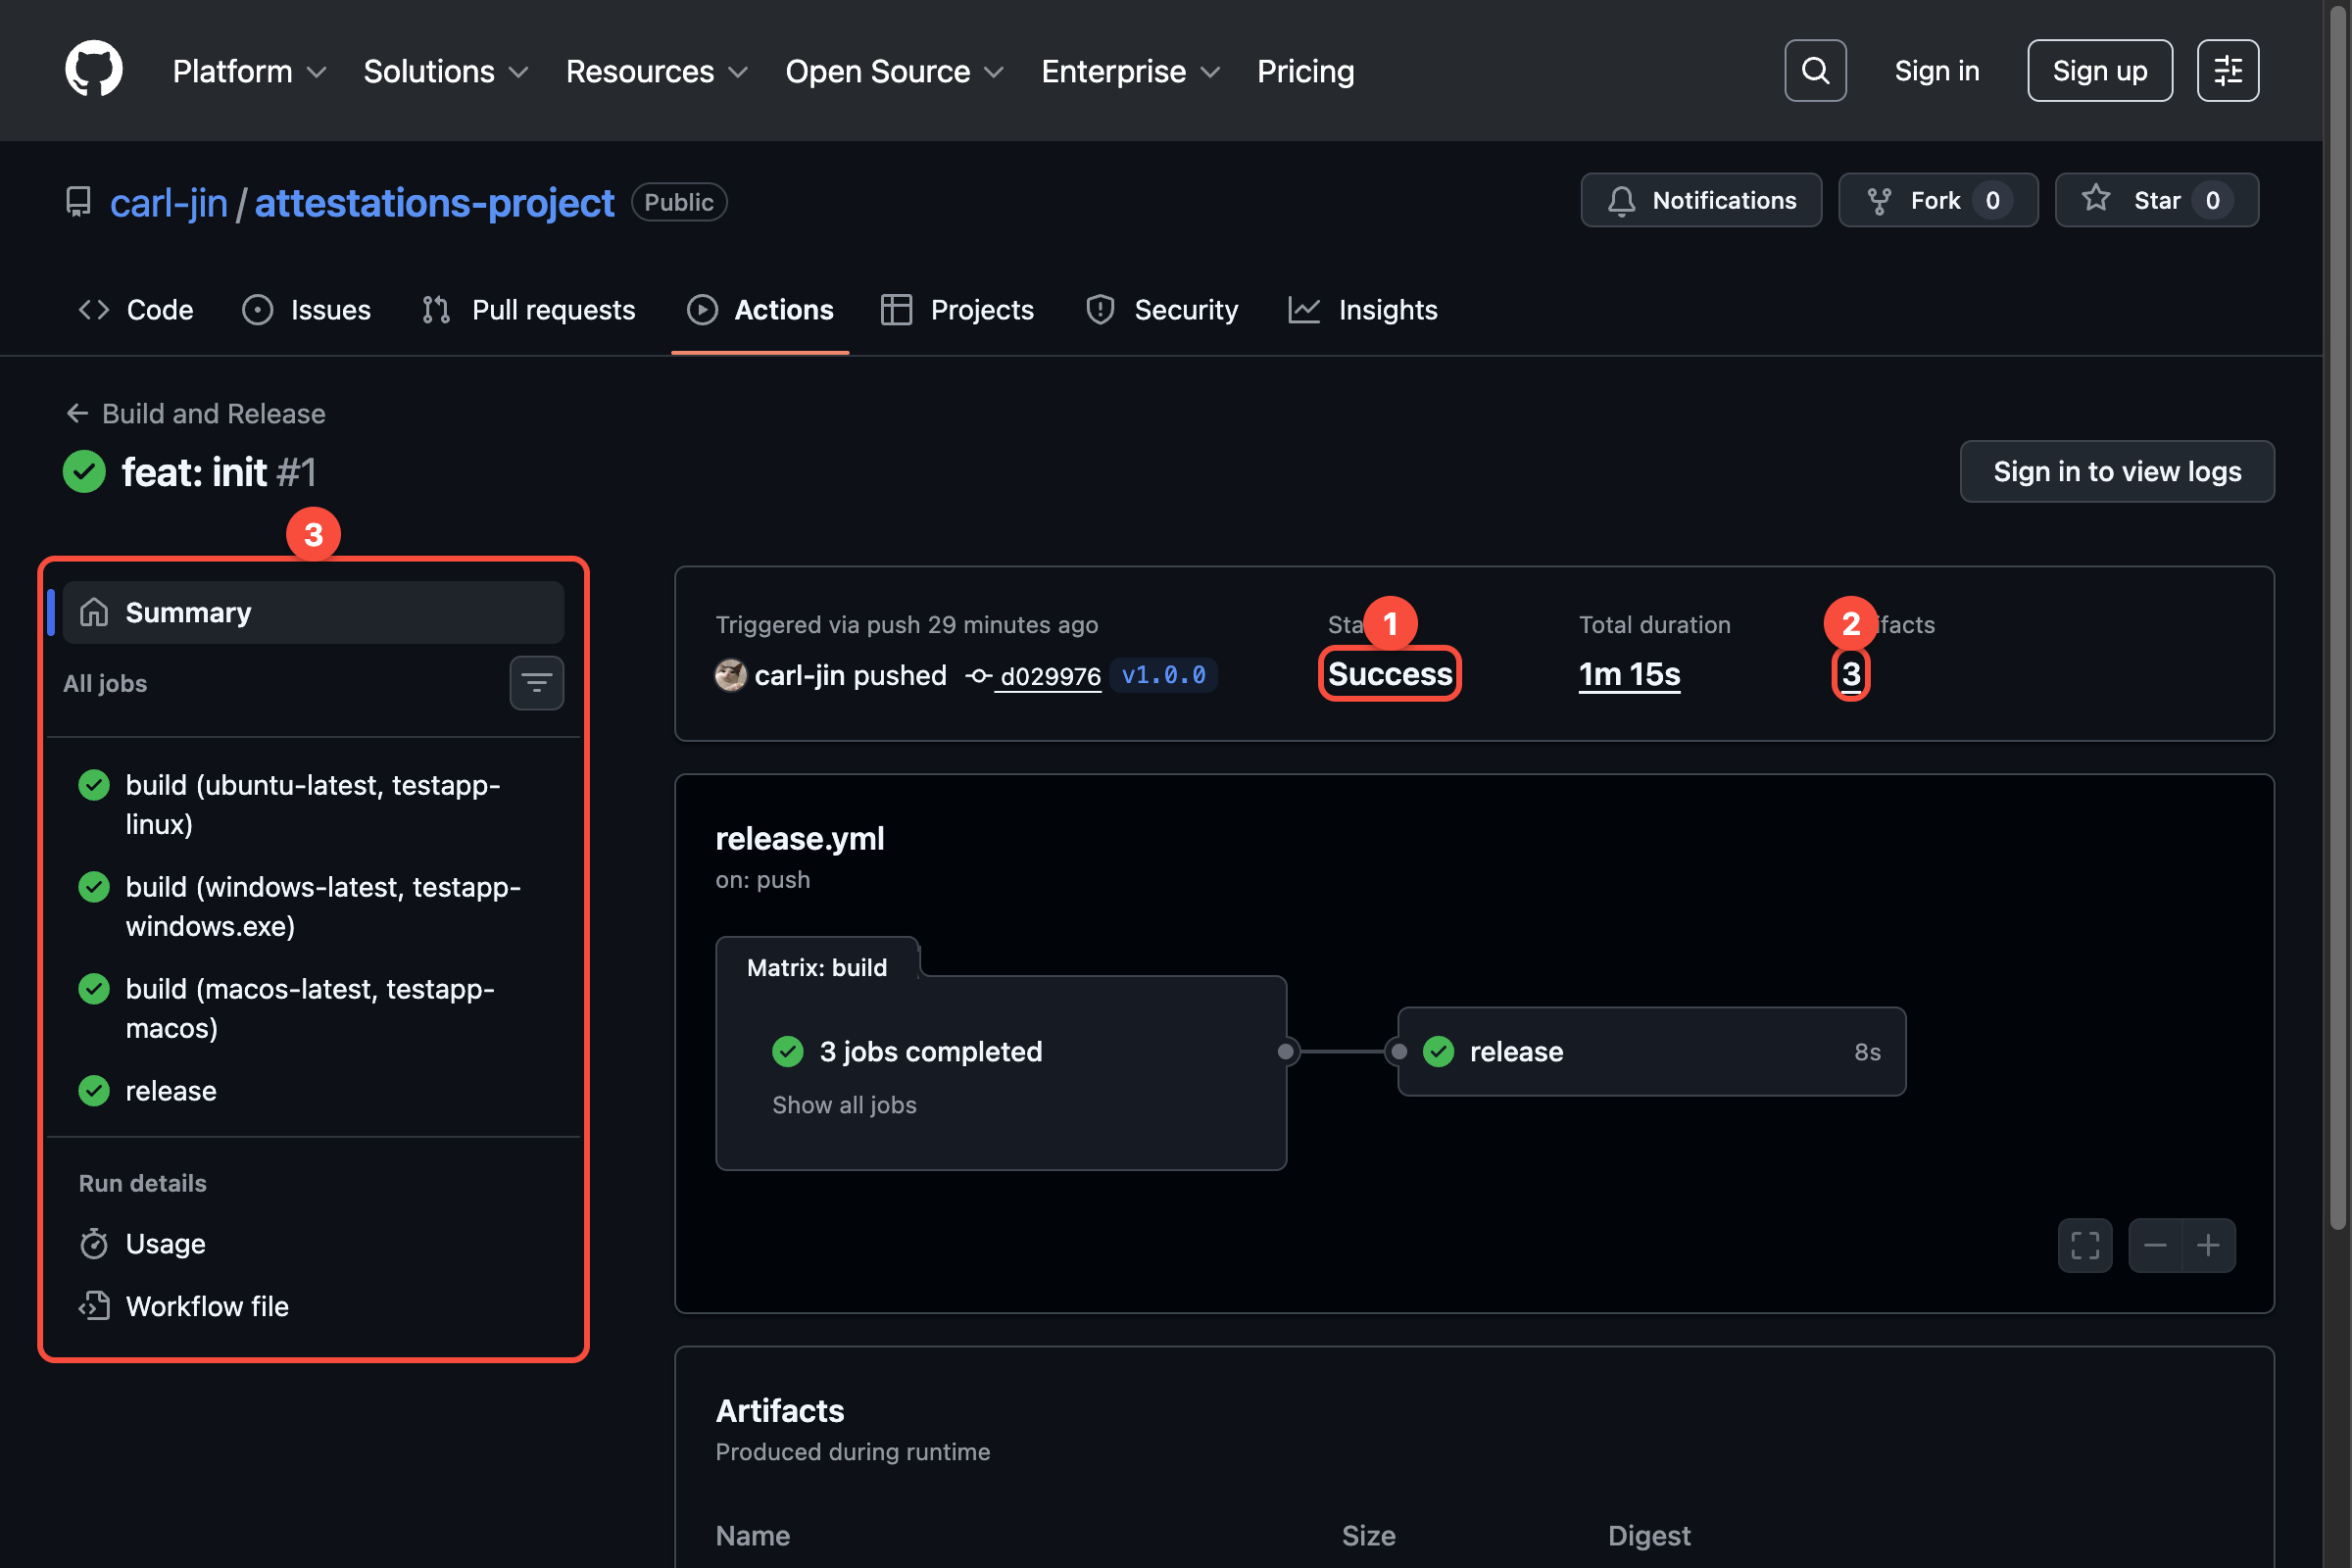The height and width of the screenshot is (1568, 2352).
Task: Click Sign in to view logs
Action: [x=2116, y=471]
